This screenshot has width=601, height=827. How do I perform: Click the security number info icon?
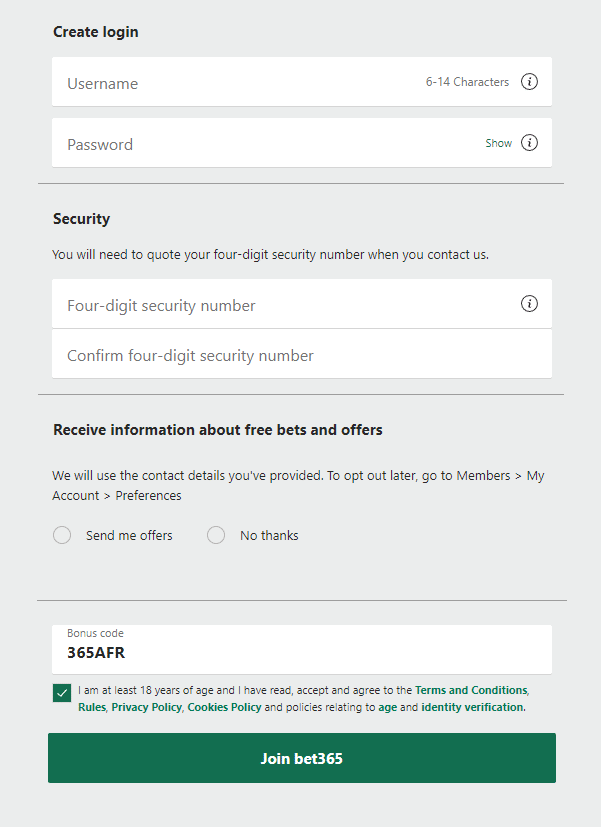coord(529,303)
